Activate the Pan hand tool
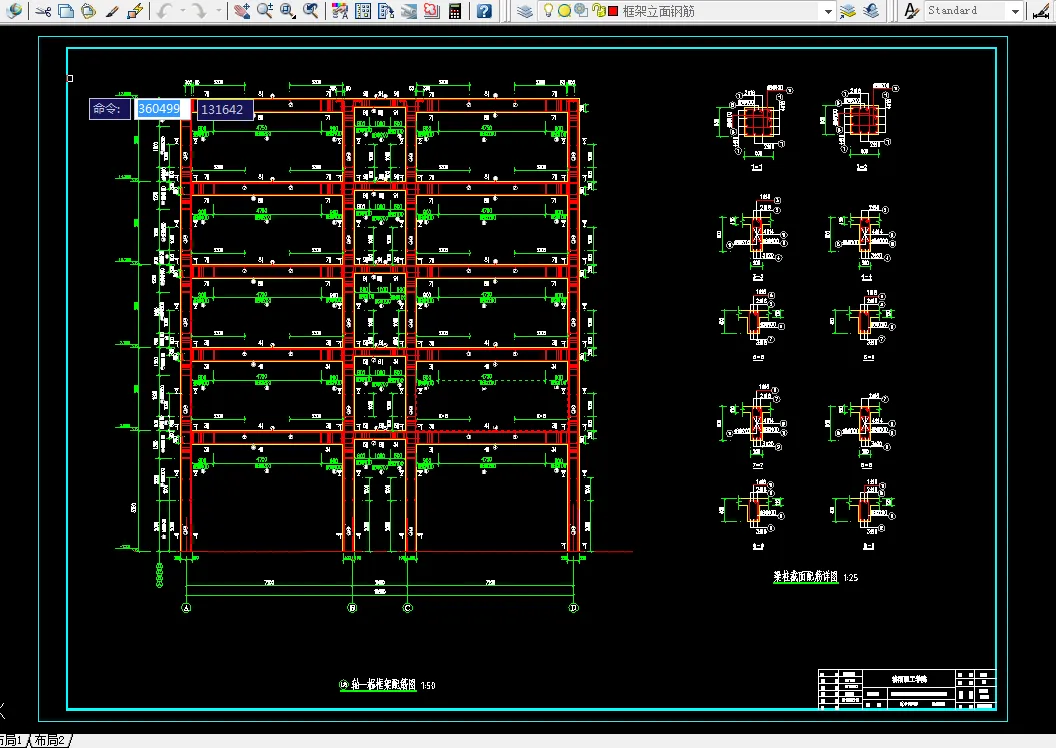 (x=242, y=11)
